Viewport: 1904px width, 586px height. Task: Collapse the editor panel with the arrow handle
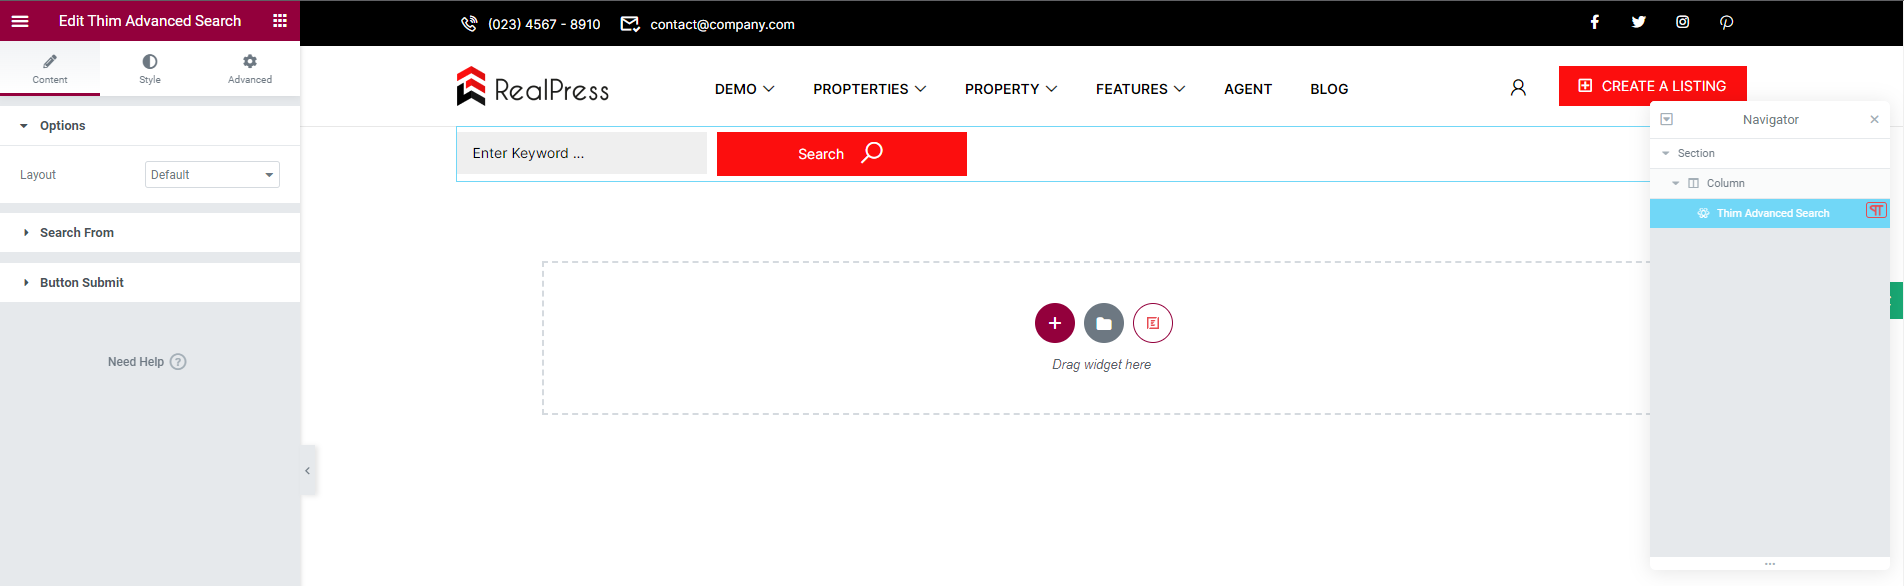tap(308, 470)
